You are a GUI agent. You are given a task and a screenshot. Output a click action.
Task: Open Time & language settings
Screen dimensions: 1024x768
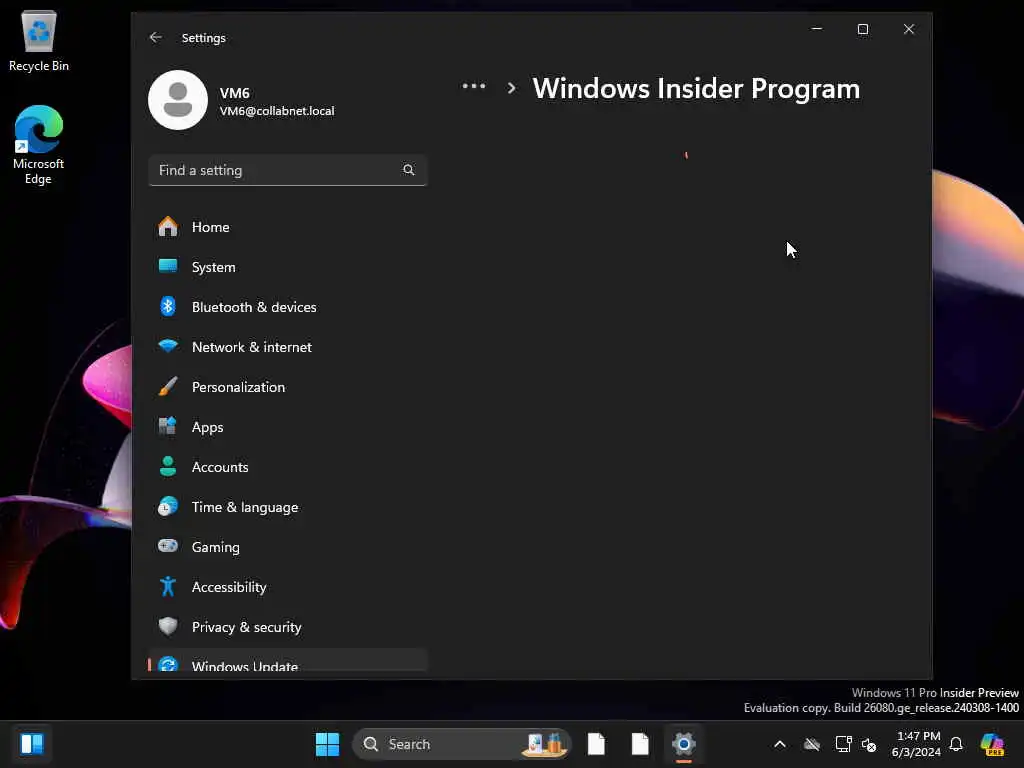287,507
